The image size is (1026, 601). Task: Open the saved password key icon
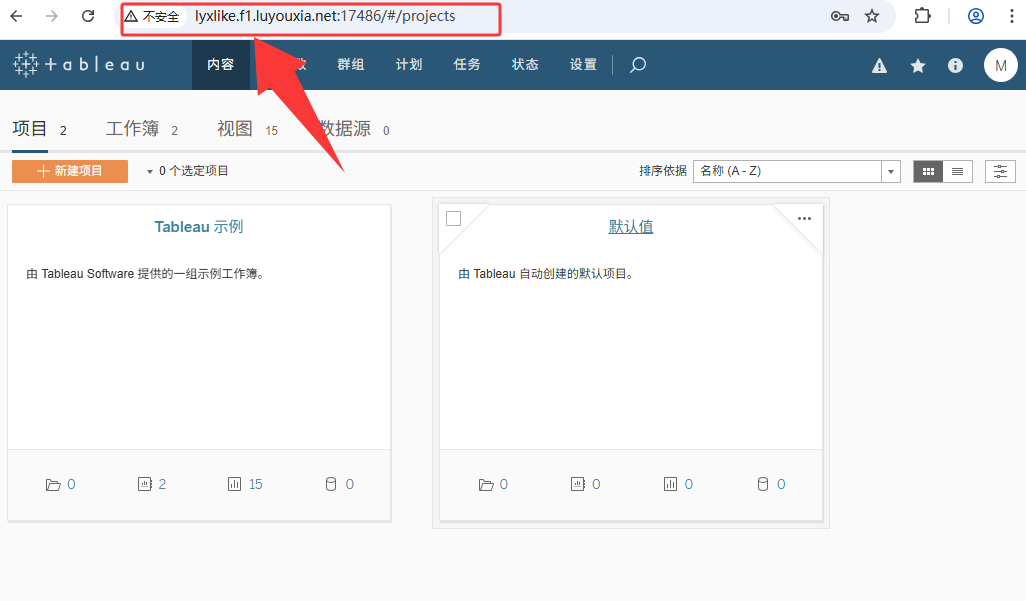coord(840,16)
